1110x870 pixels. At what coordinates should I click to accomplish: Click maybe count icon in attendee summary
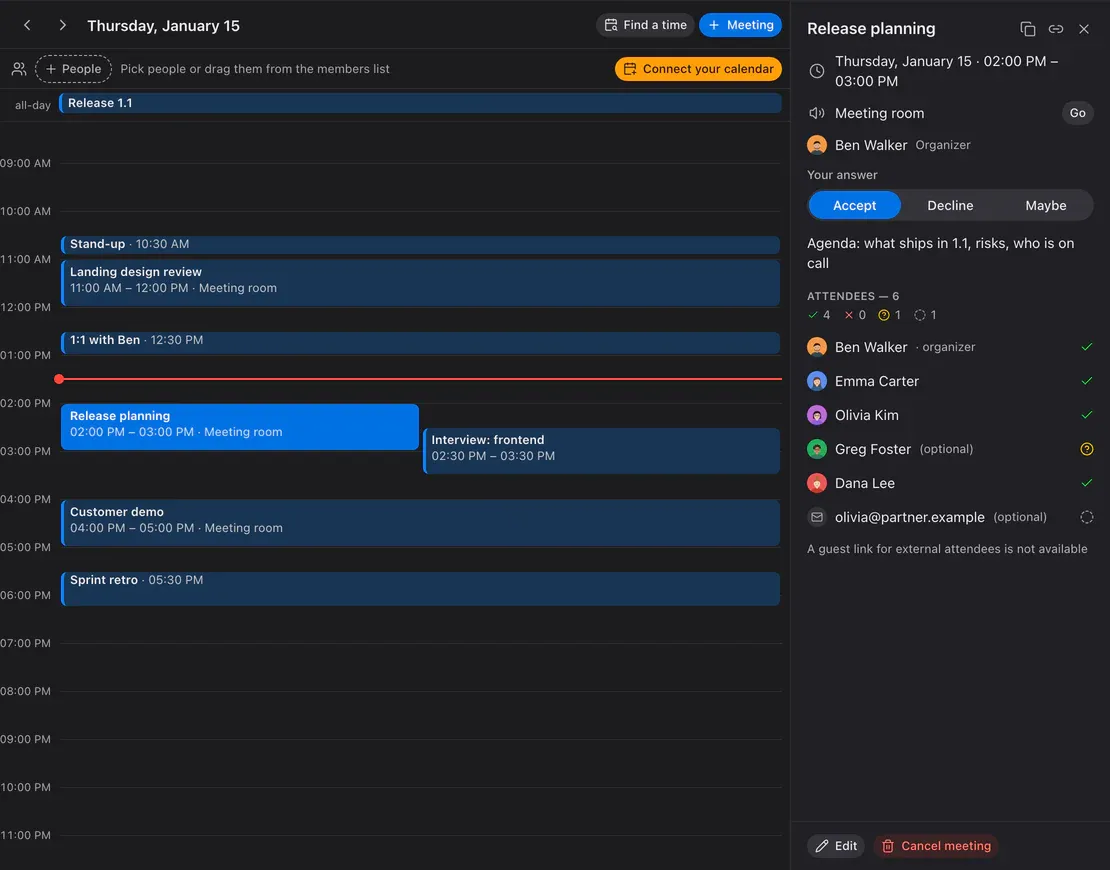pyautogui.click(x=883, y=315)
